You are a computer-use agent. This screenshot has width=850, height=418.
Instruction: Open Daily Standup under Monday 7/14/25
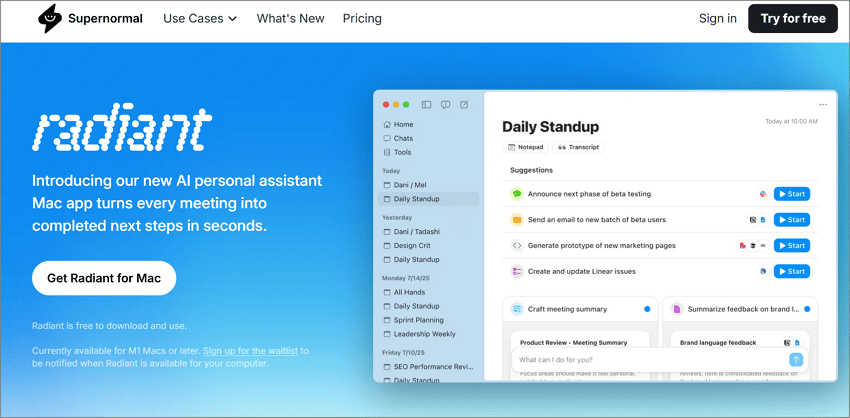(428, 306)
